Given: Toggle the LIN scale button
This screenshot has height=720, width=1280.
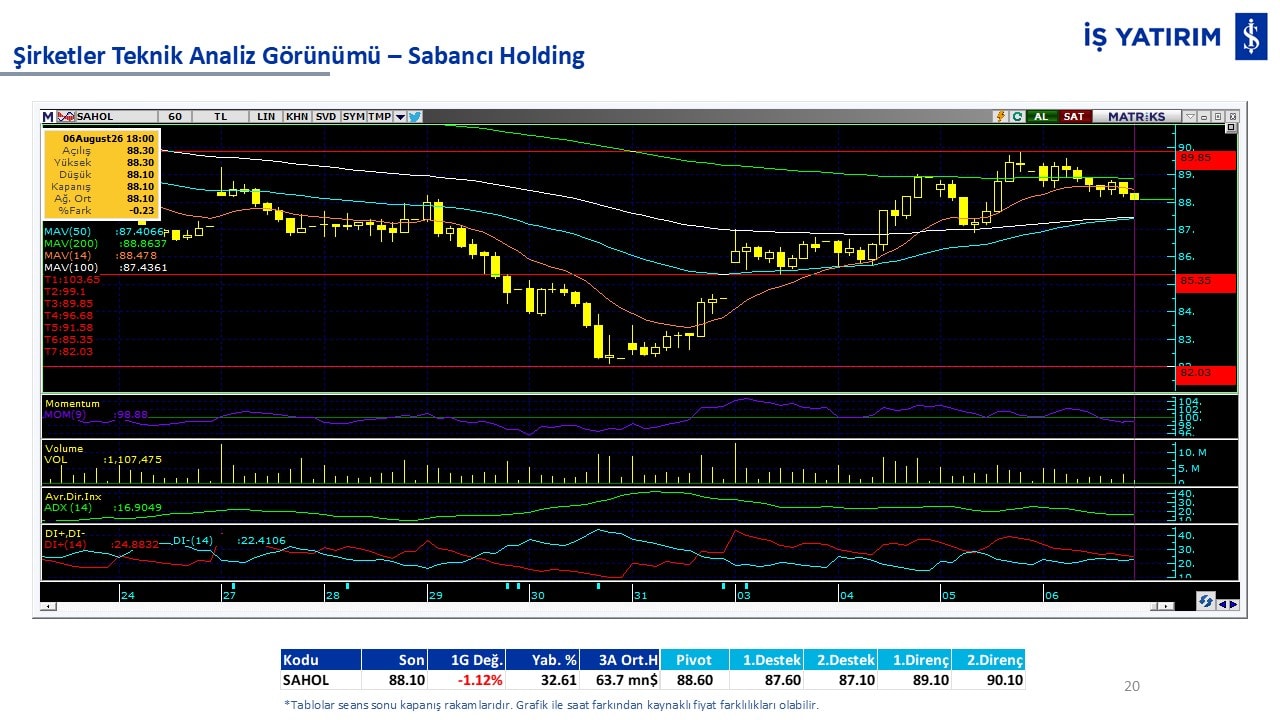Looking at the screenshot, I should [x=266, y=116].
